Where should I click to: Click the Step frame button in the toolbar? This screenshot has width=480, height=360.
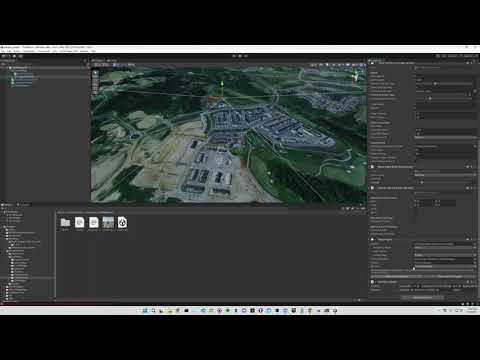tap(246, 56)
